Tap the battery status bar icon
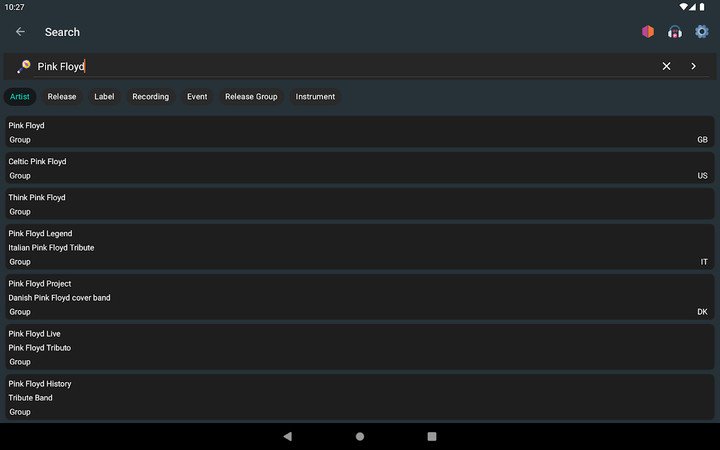The height and width of the screenshot is (450, 720). [702, 7]
